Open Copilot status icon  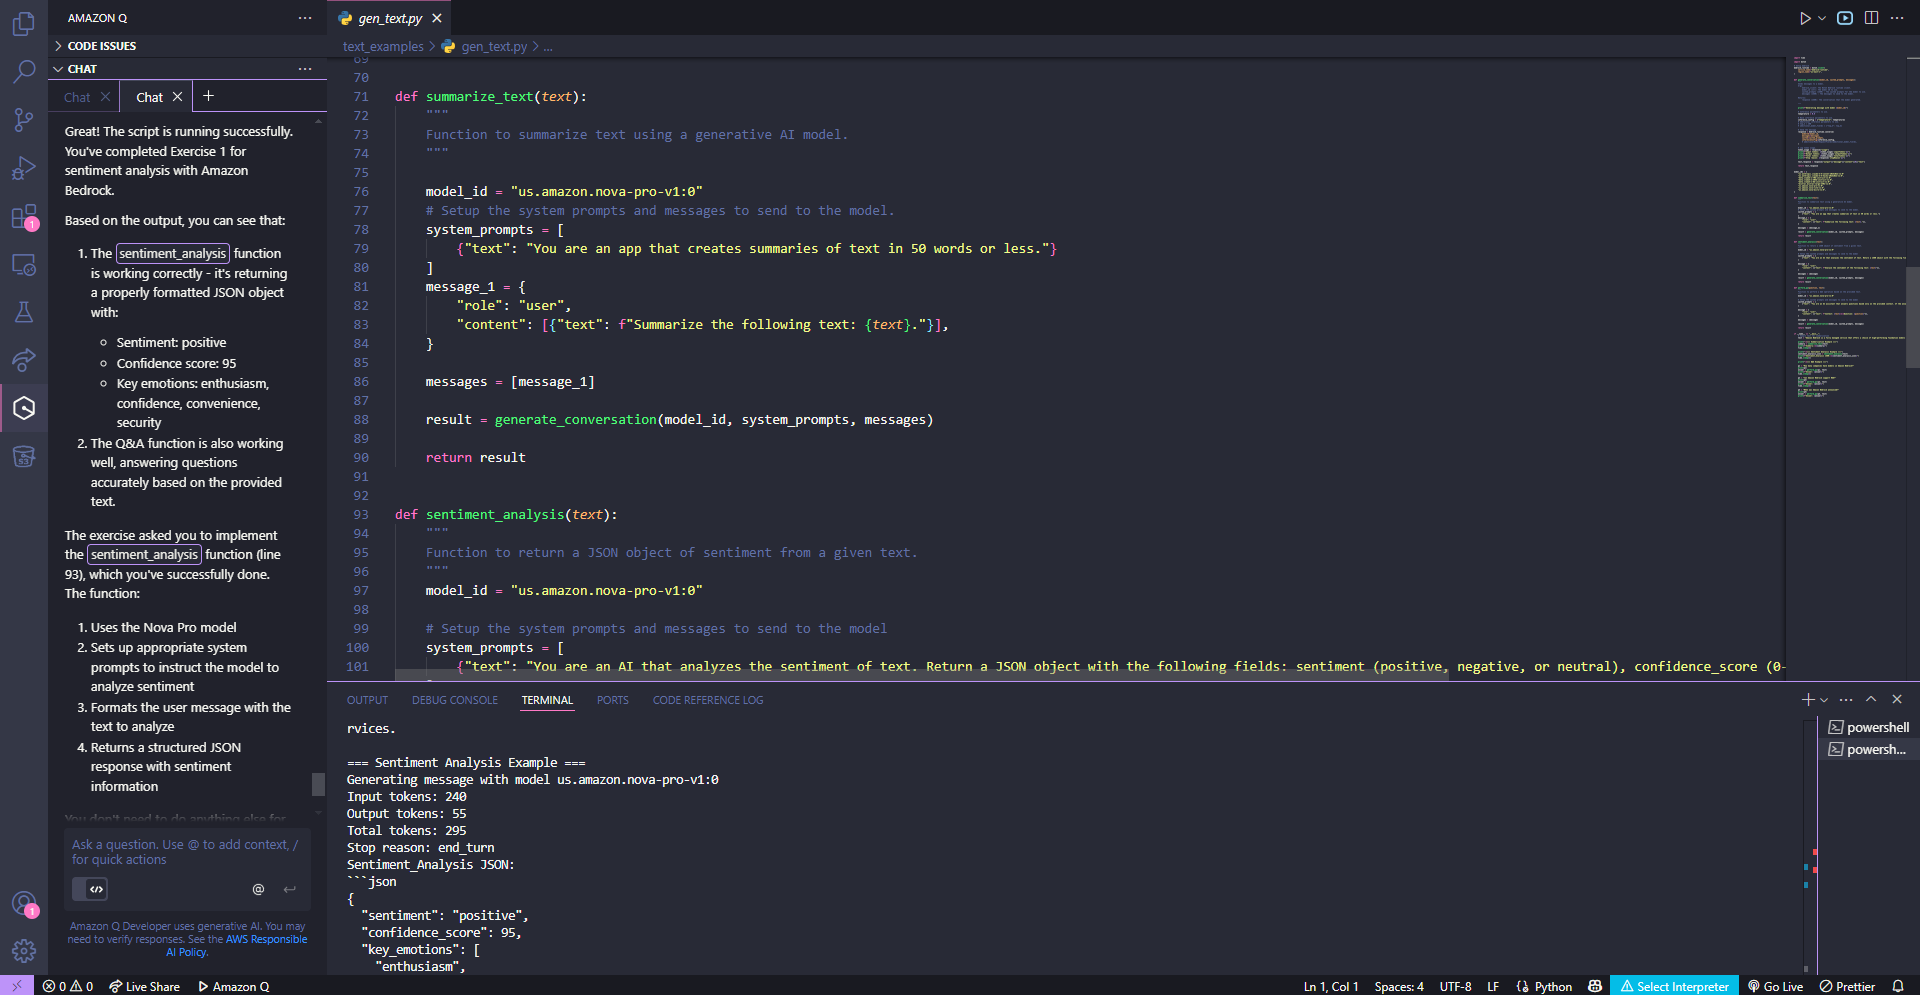(1595, 986)
